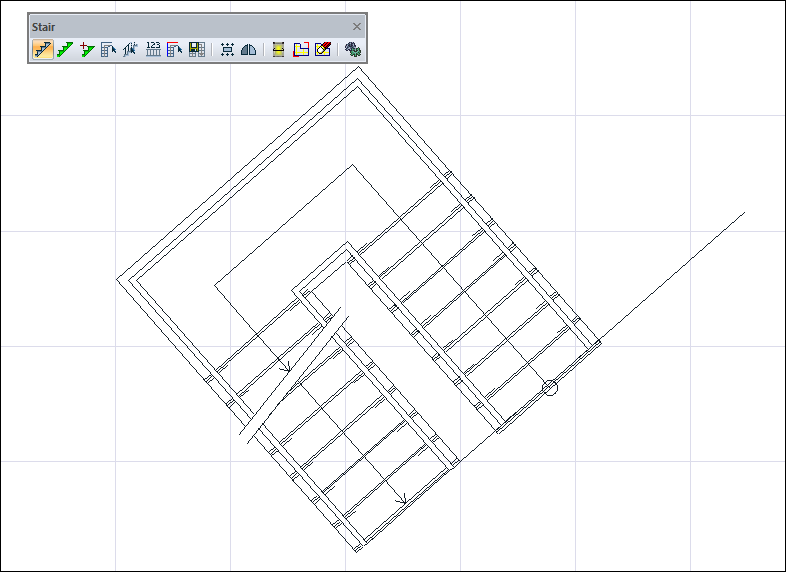Select the mirror stair icon
This screenshot has width=786, height=572.
coord(249,50)
